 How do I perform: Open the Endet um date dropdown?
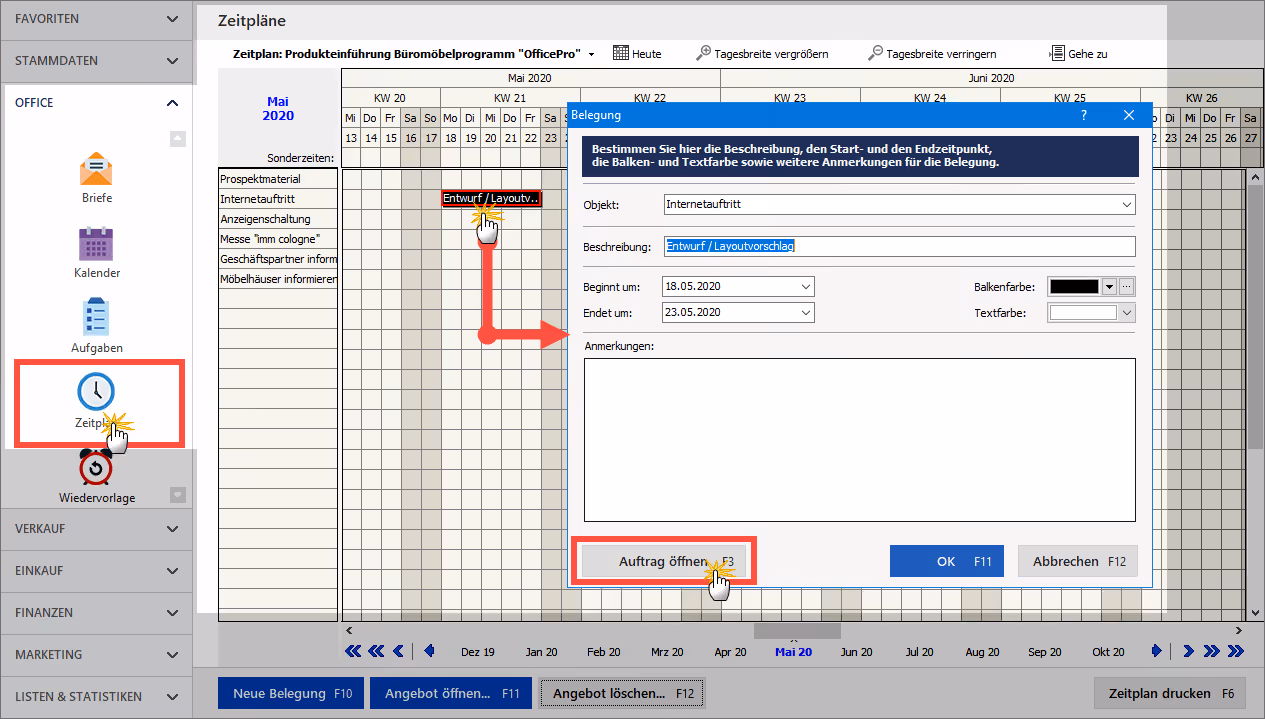[x=806, y=313]
